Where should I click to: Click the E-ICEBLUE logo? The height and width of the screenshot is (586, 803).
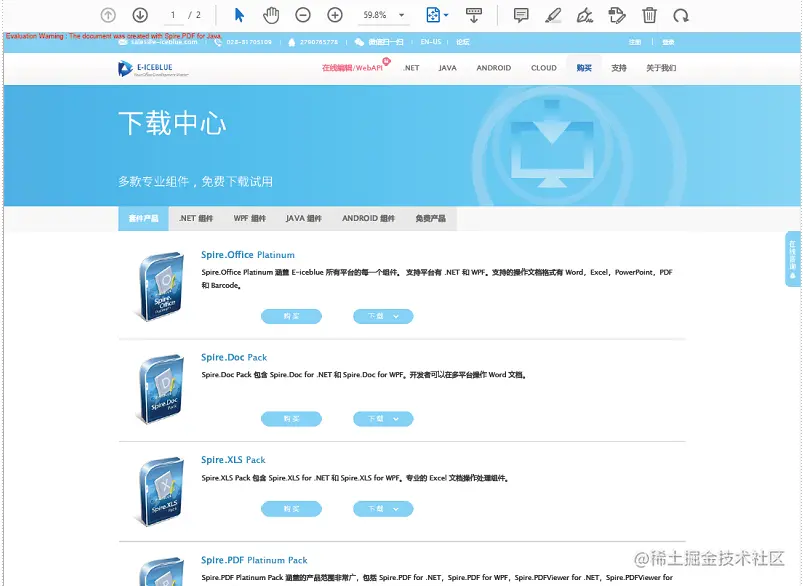(x=153, y=69)
